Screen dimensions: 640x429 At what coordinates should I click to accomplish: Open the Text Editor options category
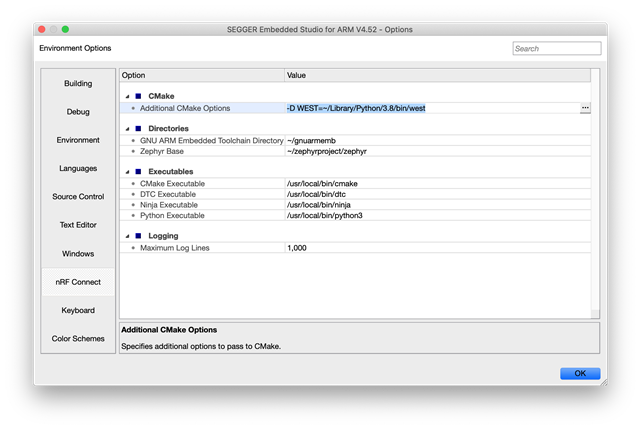click(x=78, y=225)
